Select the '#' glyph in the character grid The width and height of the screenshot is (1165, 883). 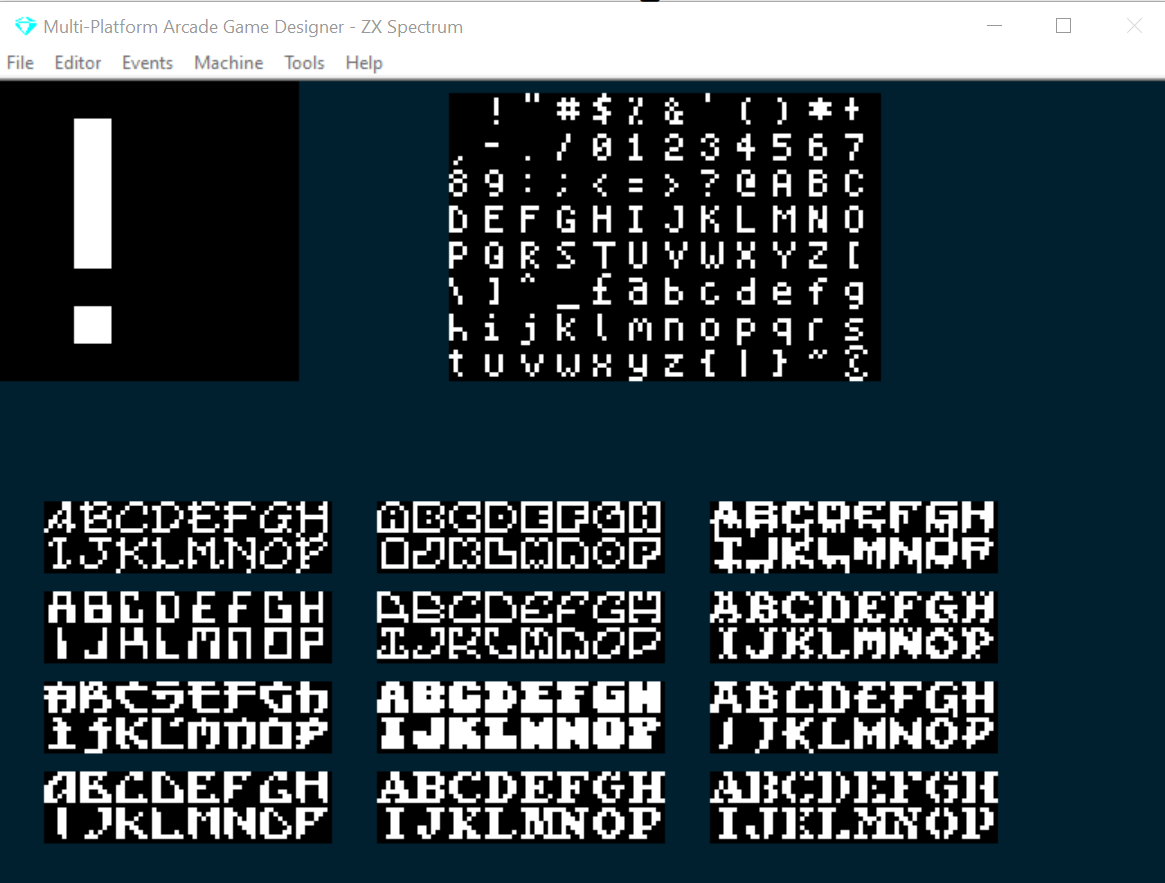point(567,111)
